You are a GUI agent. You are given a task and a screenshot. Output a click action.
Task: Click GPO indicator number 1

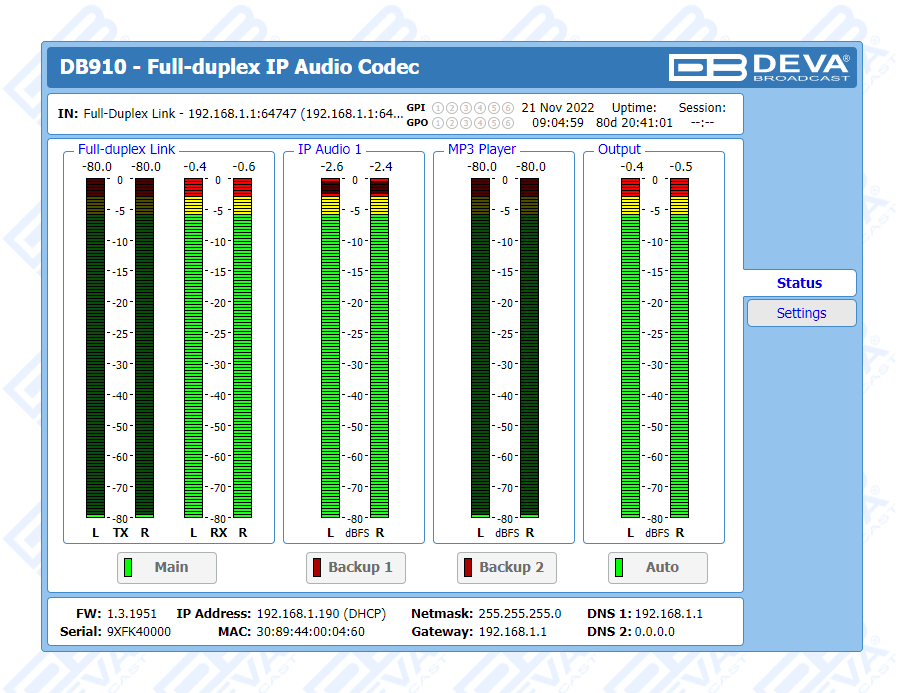tap(437, 123)
